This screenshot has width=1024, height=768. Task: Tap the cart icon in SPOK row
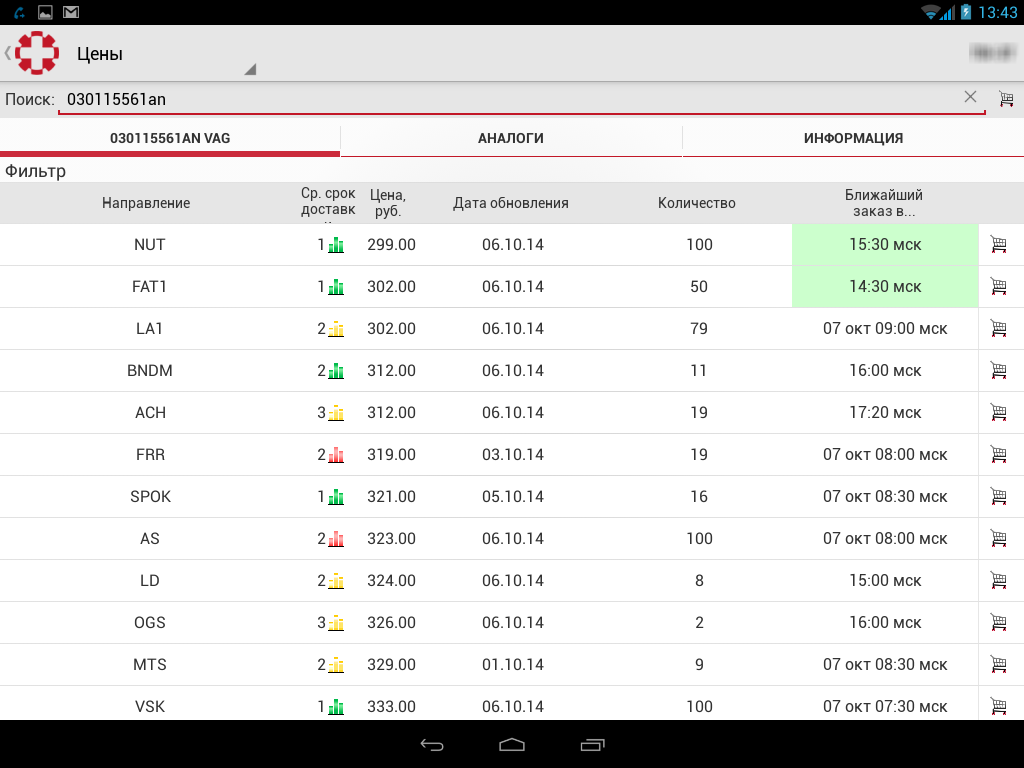[998, 496]
